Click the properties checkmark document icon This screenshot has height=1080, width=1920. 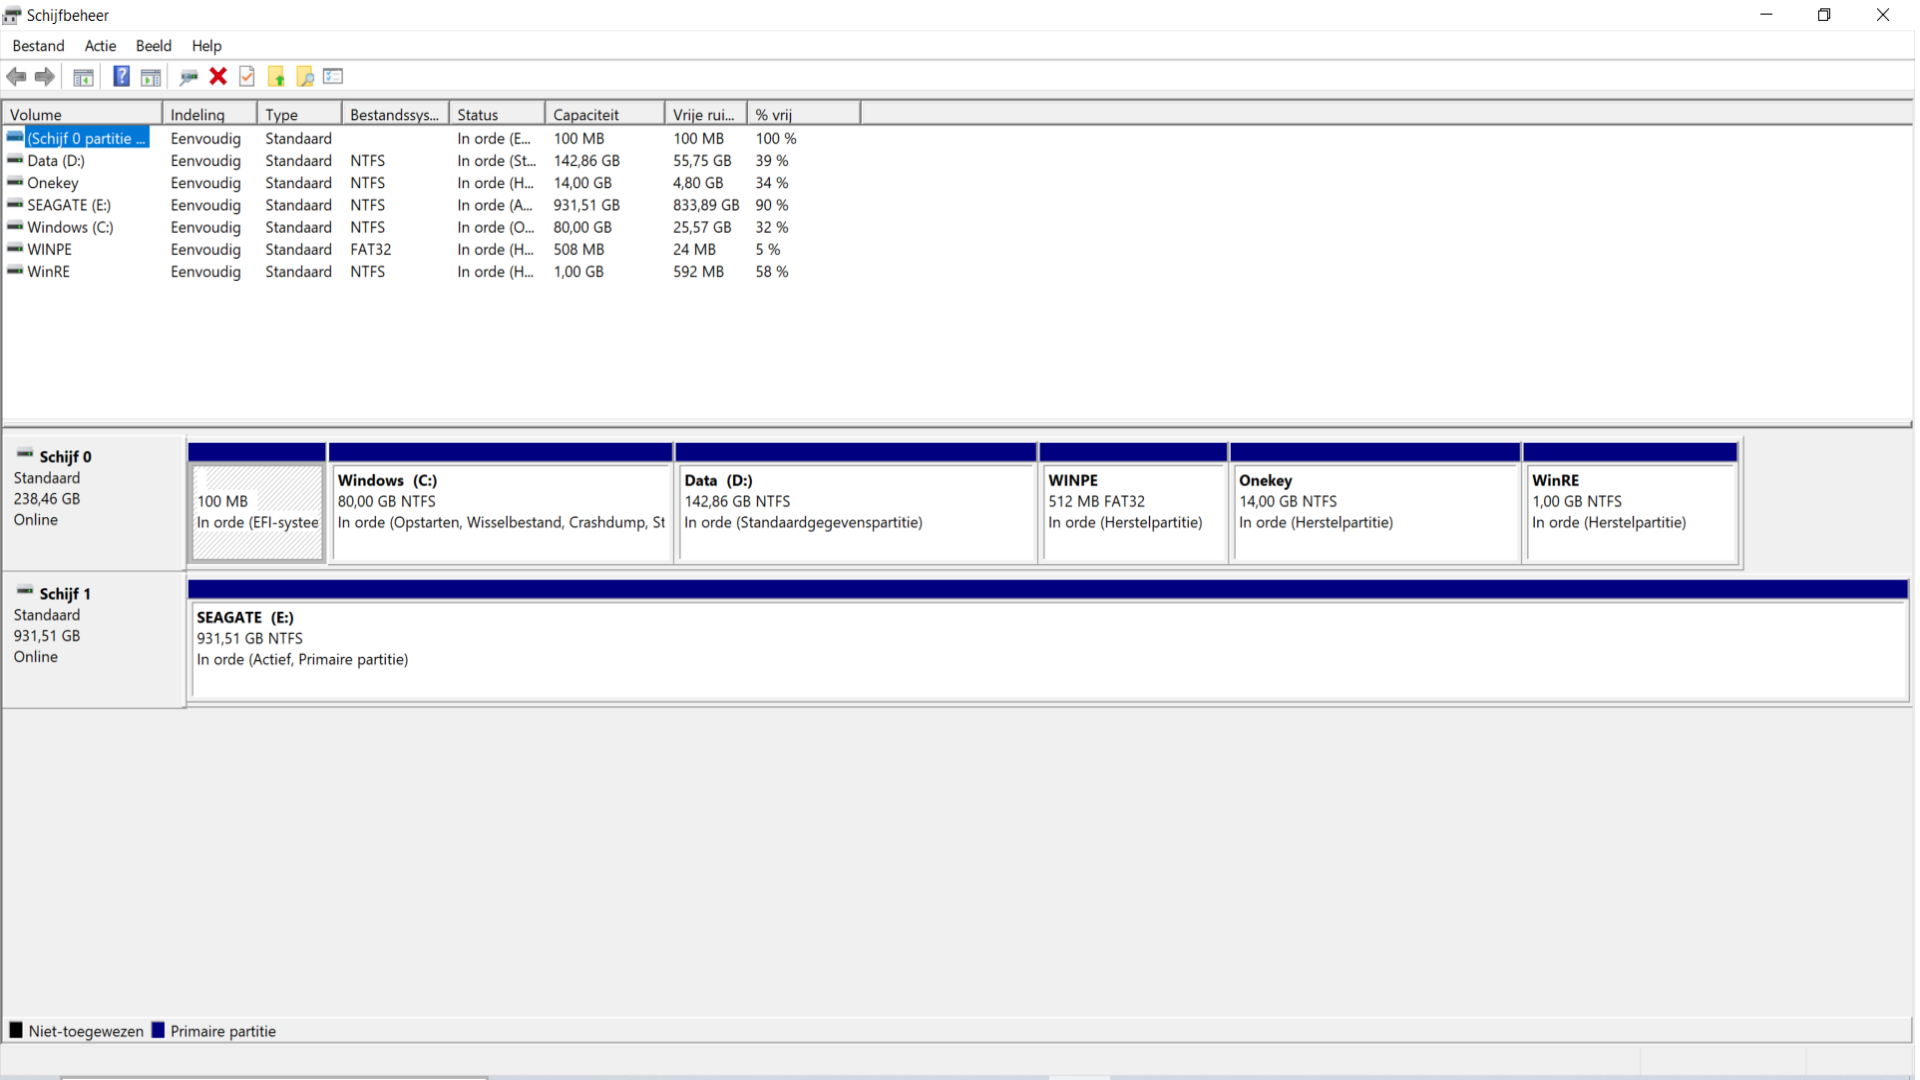[x=247, y=76]
